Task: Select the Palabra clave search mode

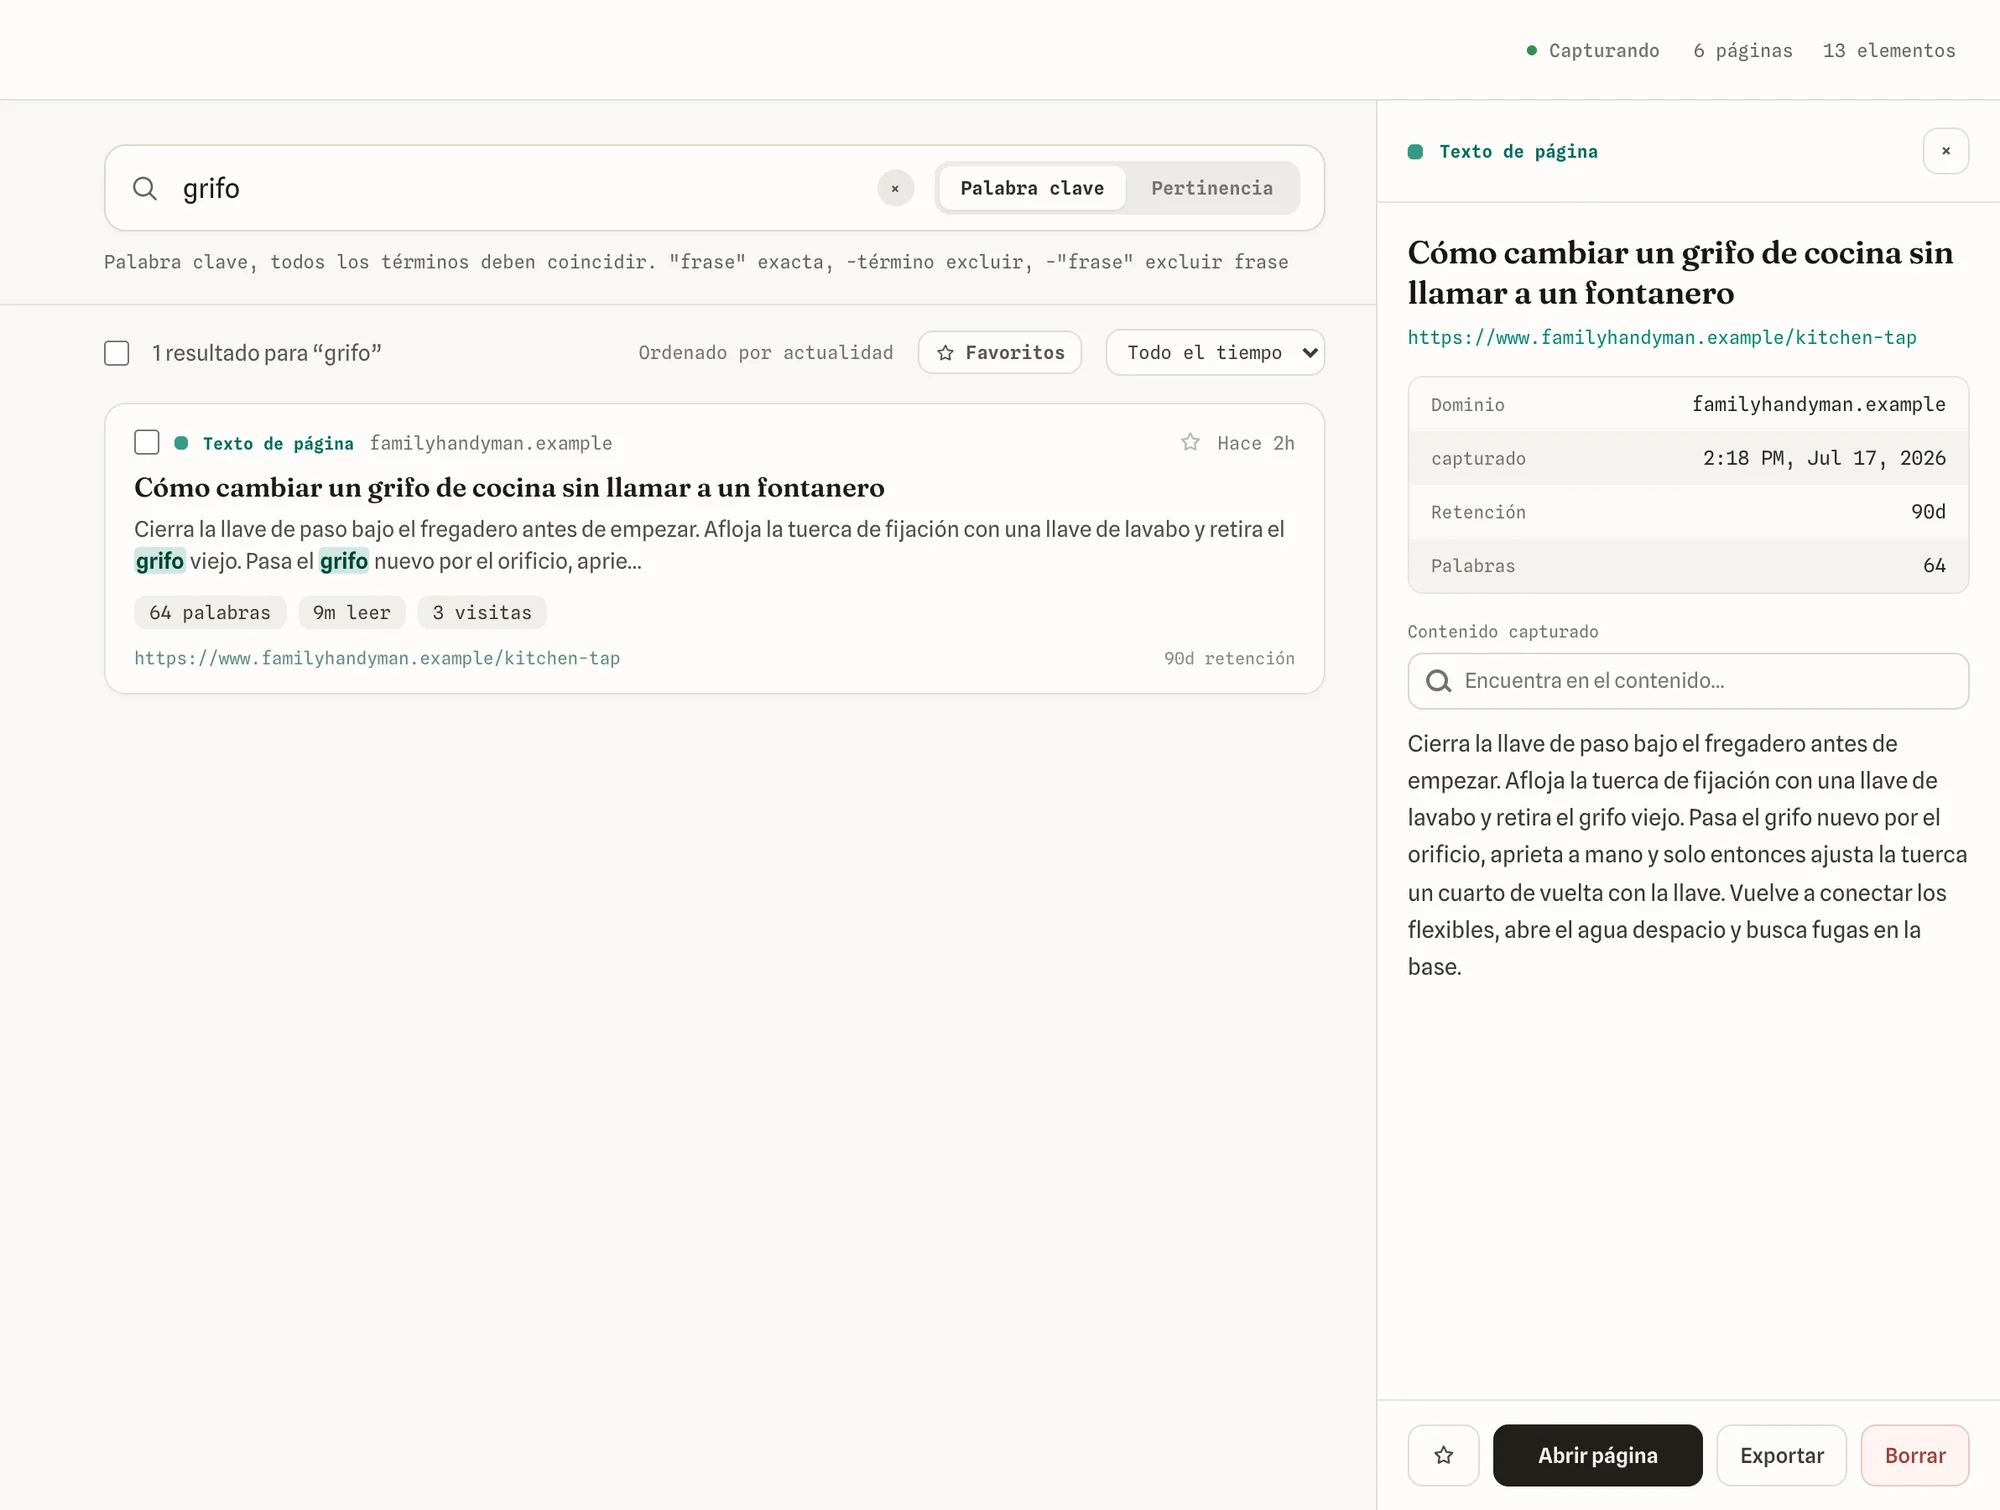Action: pos(1032,188)
